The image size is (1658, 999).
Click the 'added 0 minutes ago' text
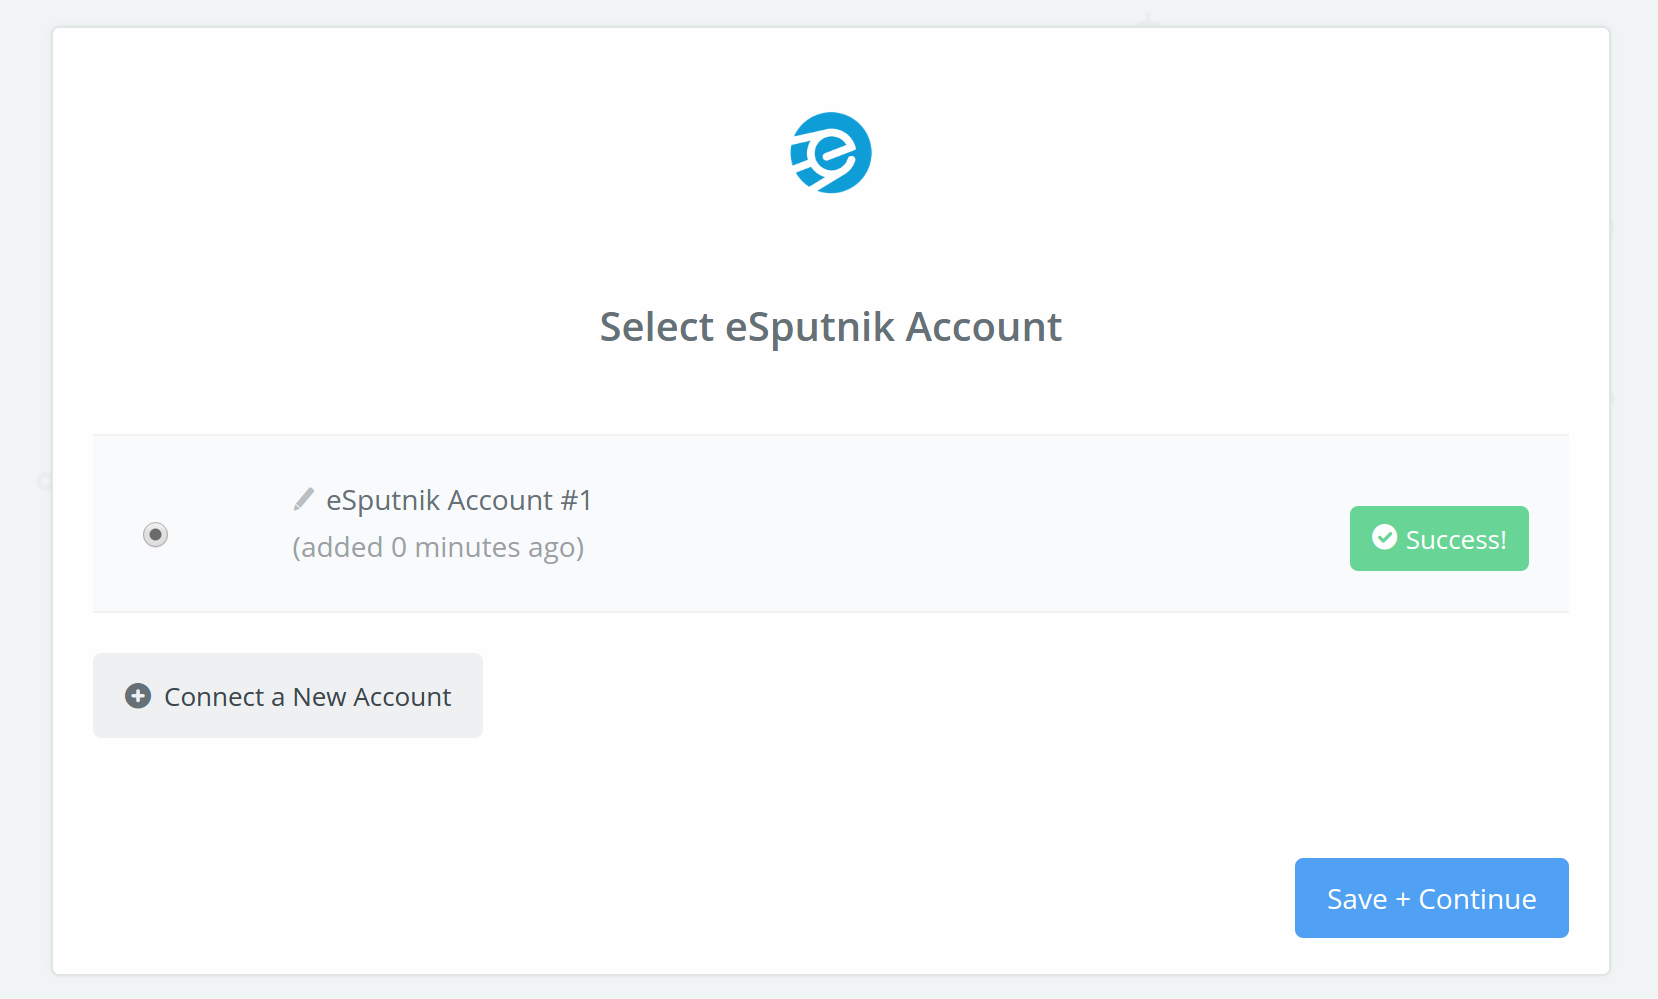tap(438, 548)
